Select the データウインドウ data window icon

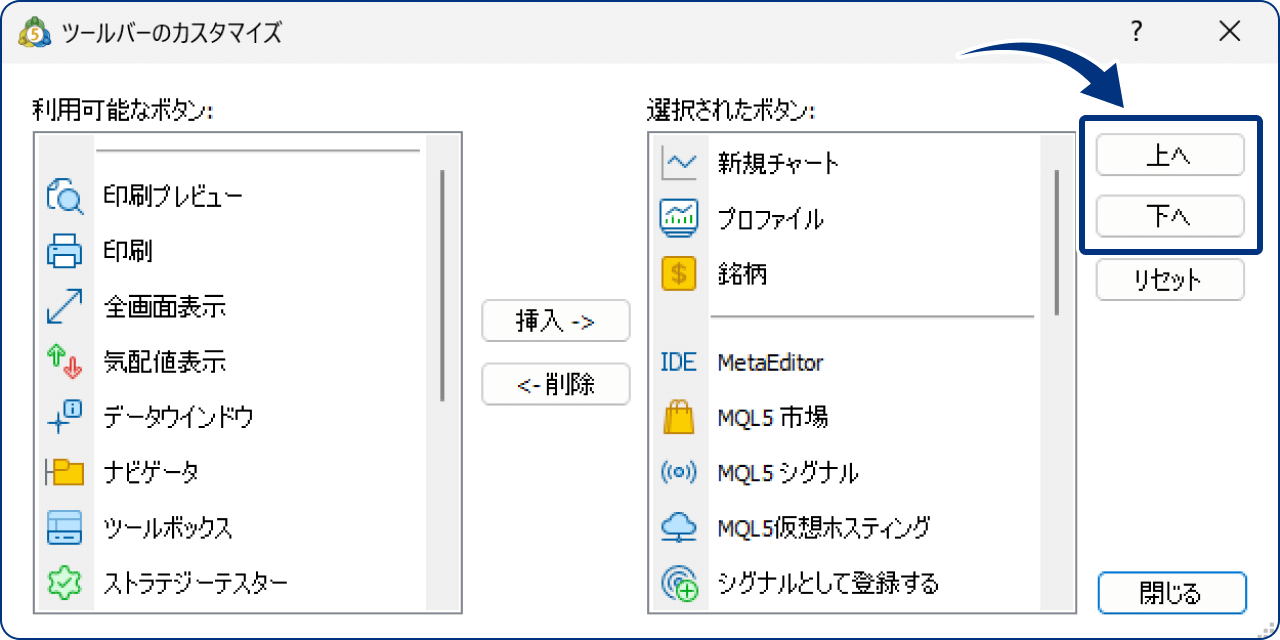[x=64, y=417]
